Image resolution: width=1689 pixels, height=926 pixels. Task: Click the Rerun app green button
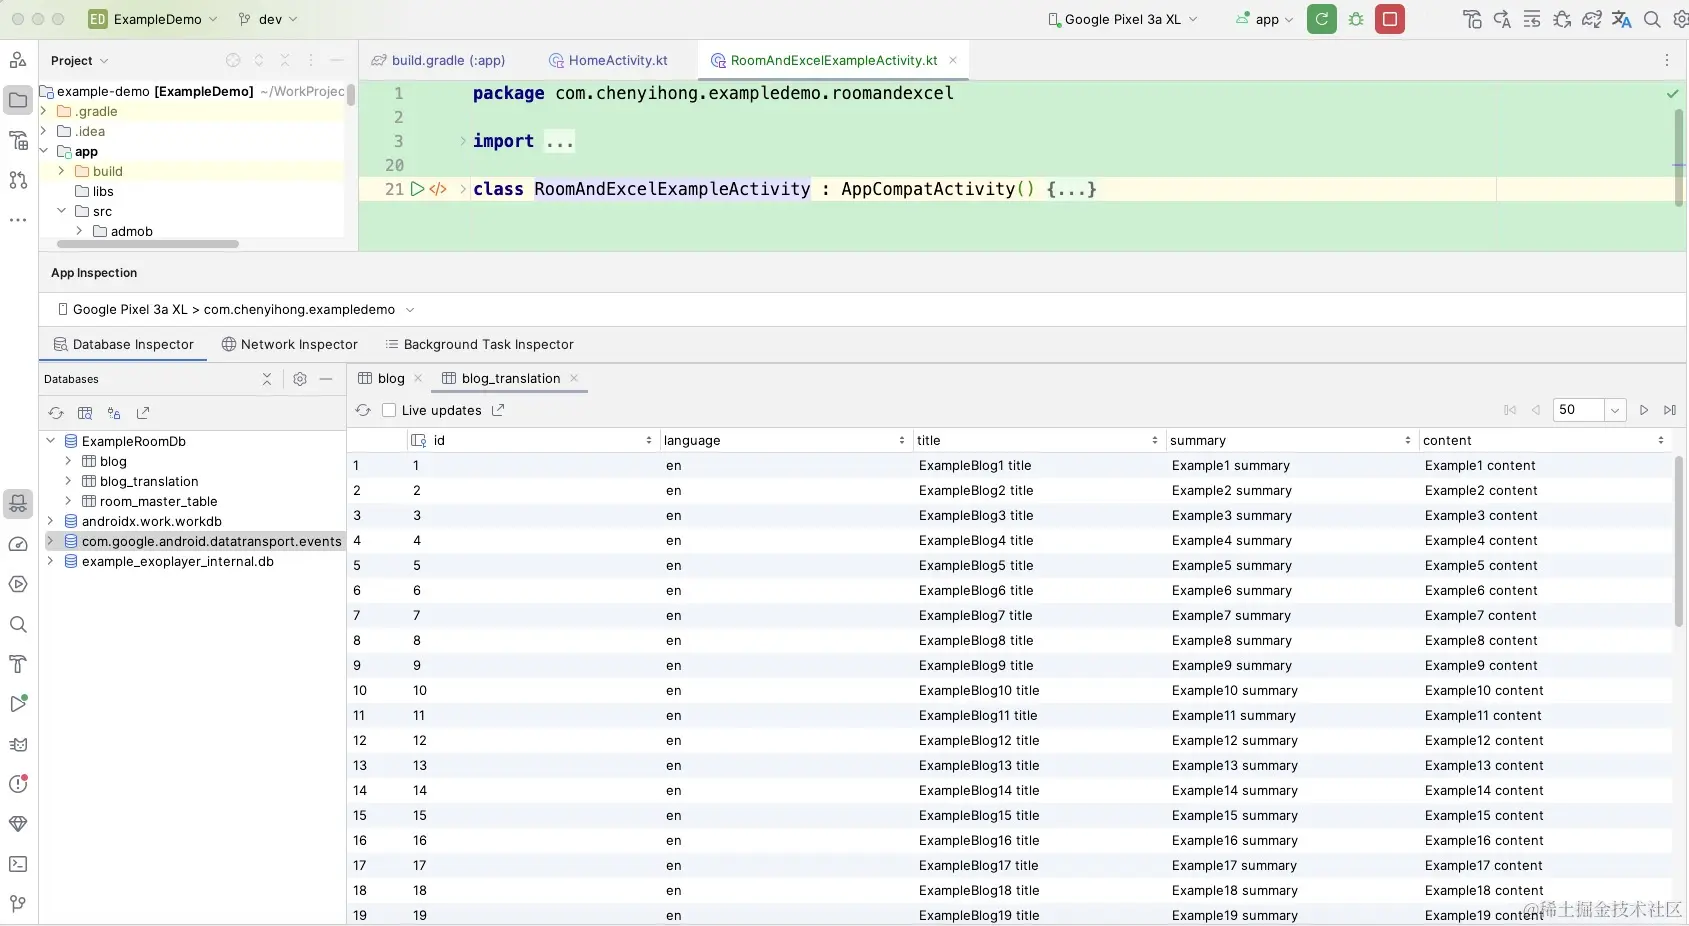[1322, 19]
